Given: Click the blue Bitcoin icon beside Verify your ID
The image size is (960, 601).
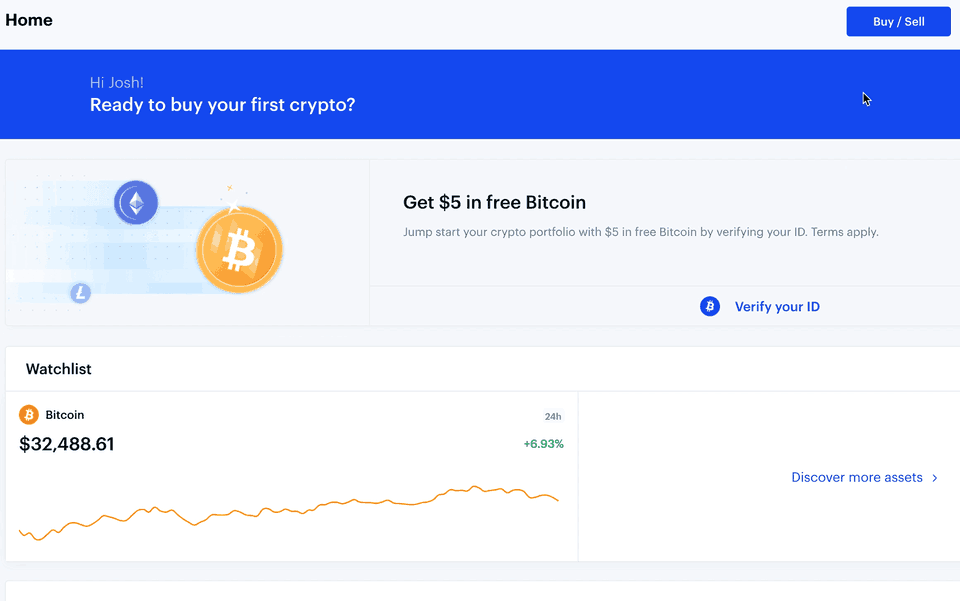Looking at the screenshot, I should pyautogui.click(x=710, y=307).
